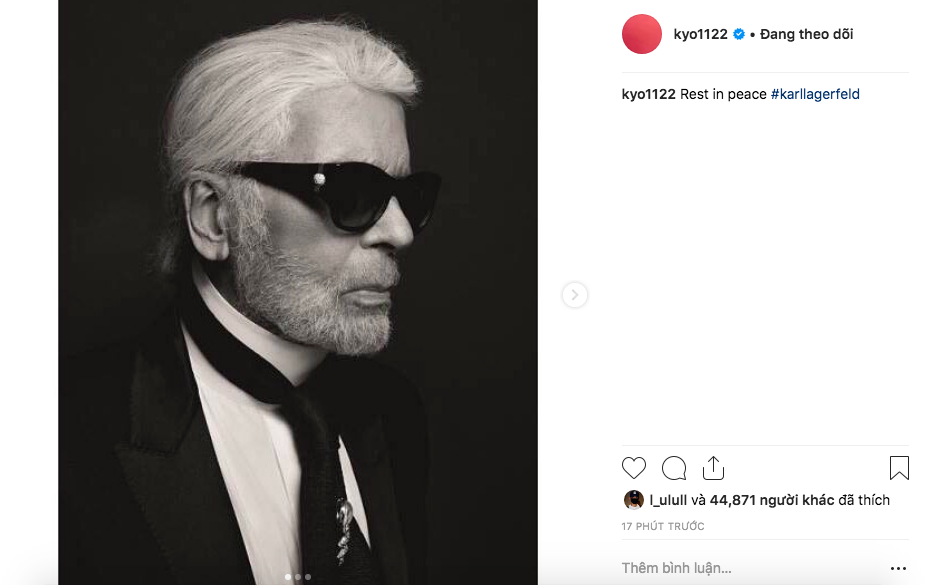Viewport: 933px width, 585px height.
Task: Save the post with the bookmark icon
Action: coord(899,468)
